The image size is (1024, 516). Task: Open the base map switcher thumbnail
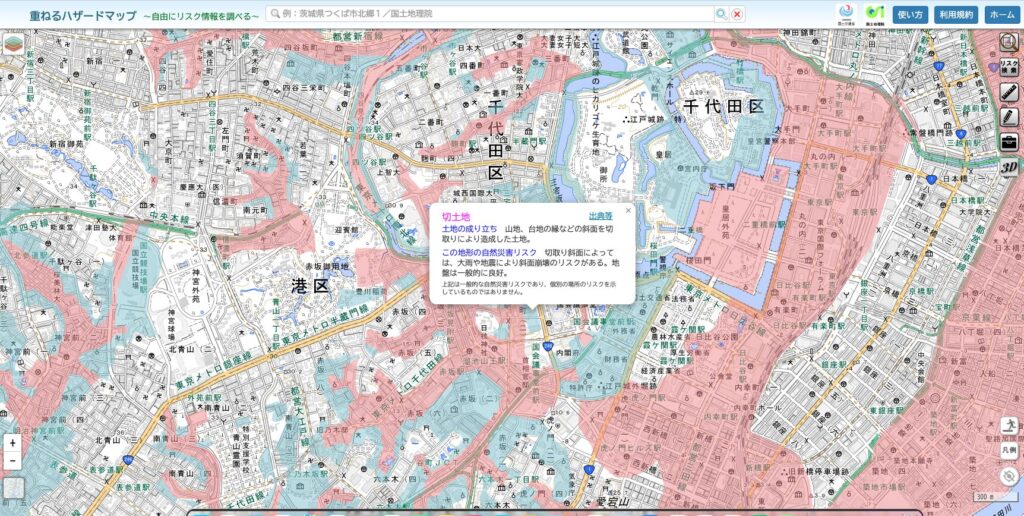click(x=13, y=489)
